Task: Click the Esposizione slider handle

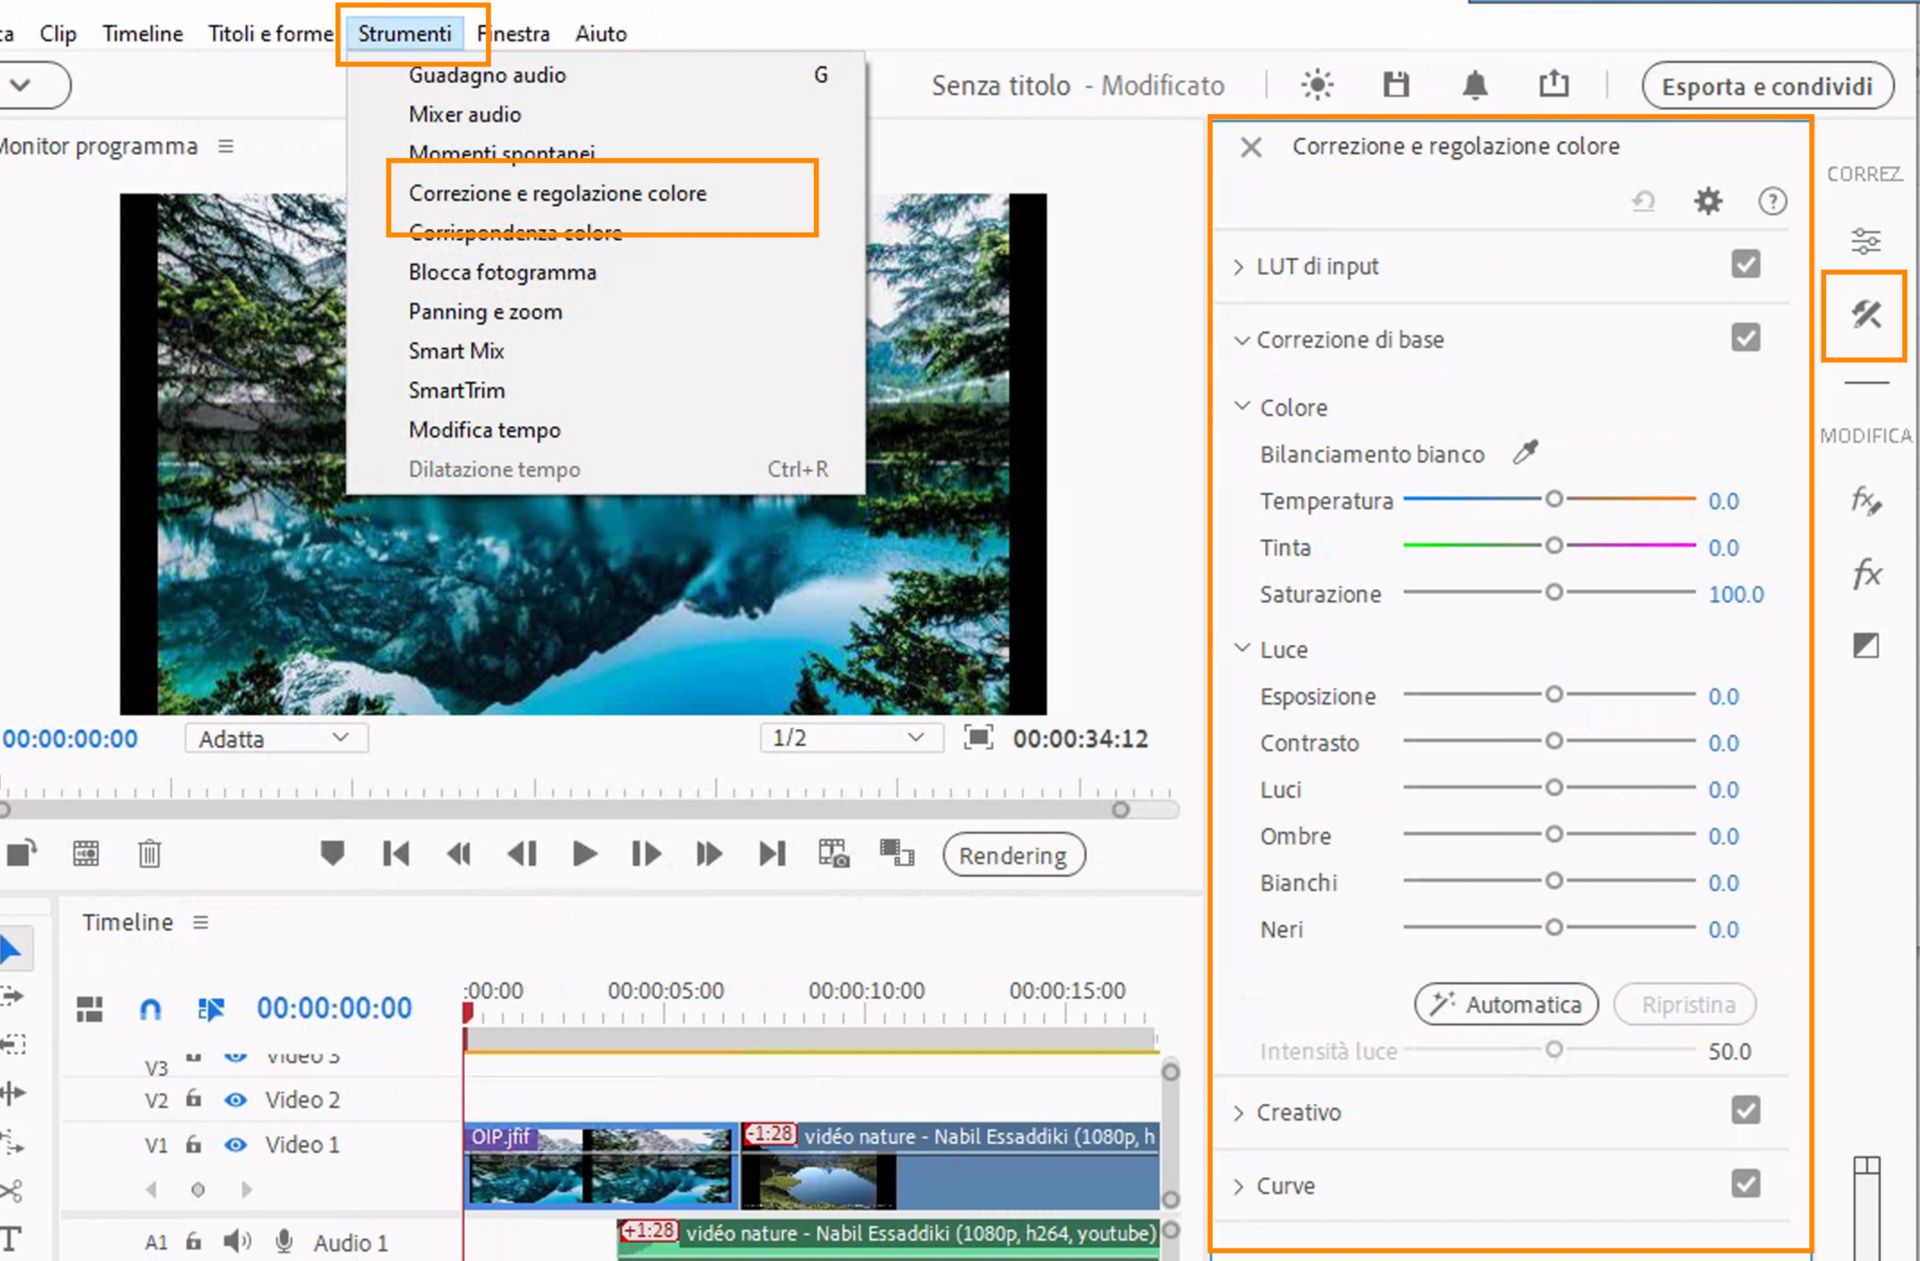Action: pyautogui.click(x=1554, y=694)
